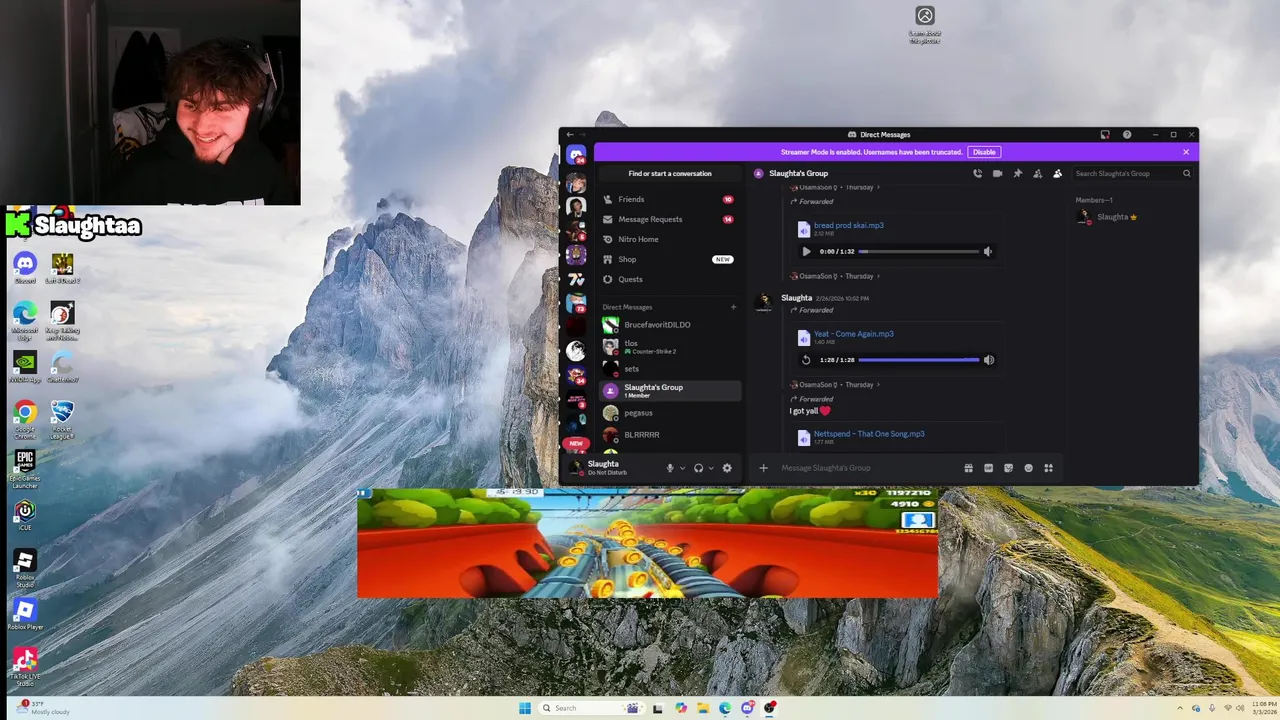The height and width of the screenshot is (720, 1280).
Task: Open the Discord inbox icon in title bar
Action: tap(1105, 134)
